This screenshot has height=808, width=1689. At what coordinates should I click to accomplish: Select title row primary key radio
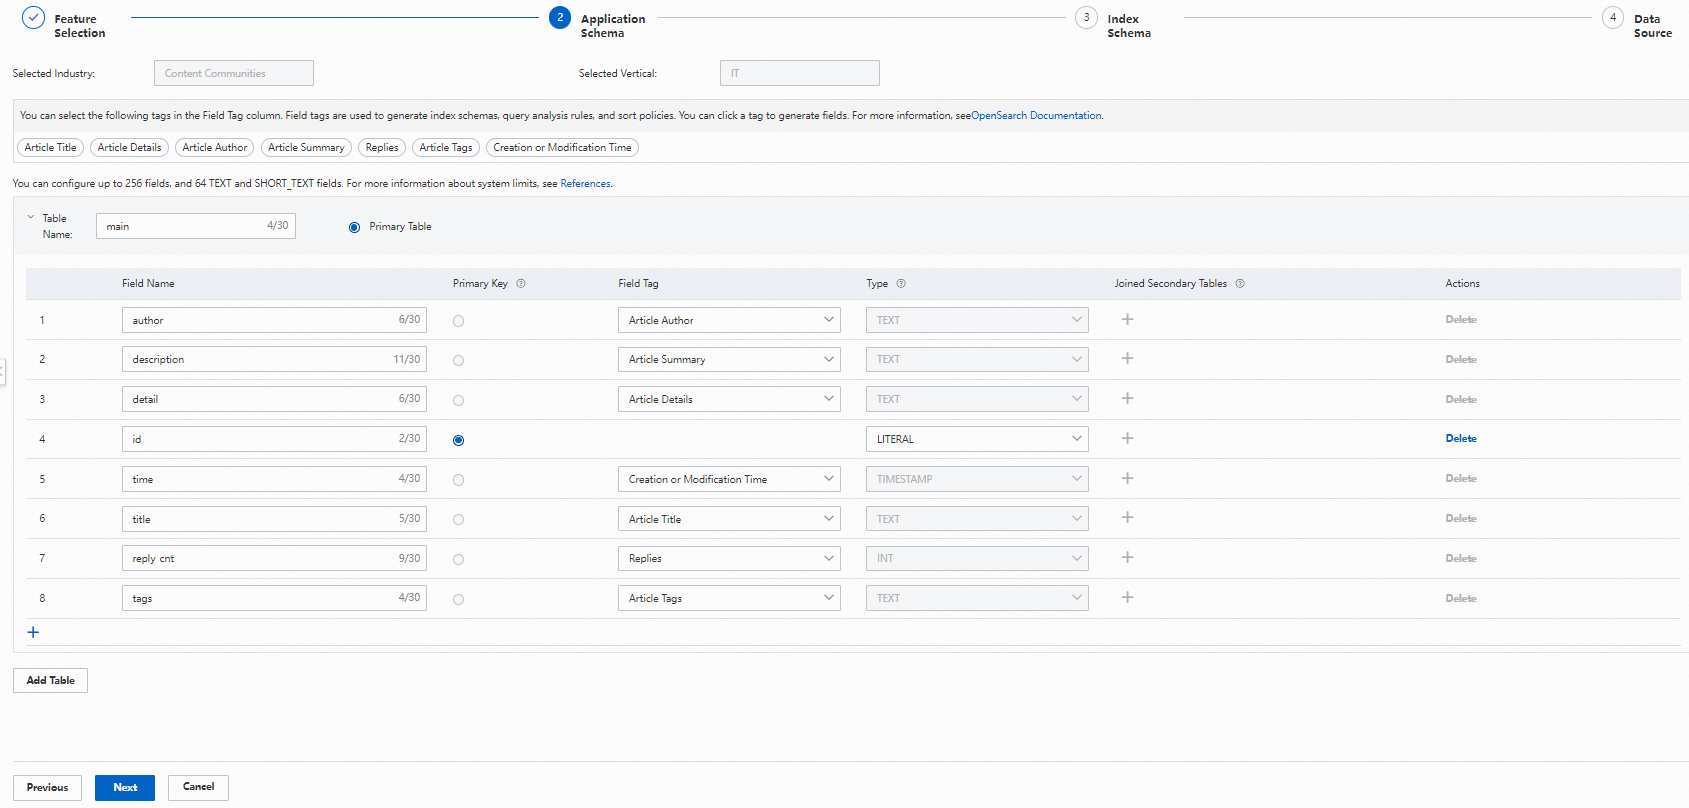coord(458,520)
